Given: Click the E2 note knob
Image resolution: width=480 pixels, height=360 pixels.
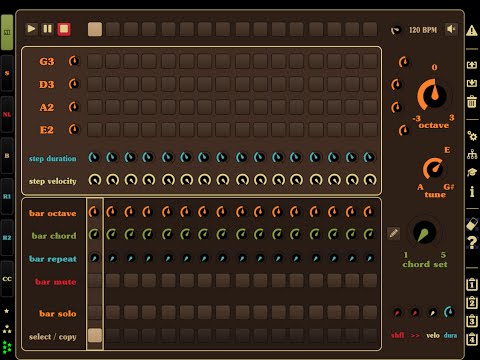Looking at the screenshot, I should (74, 129).
